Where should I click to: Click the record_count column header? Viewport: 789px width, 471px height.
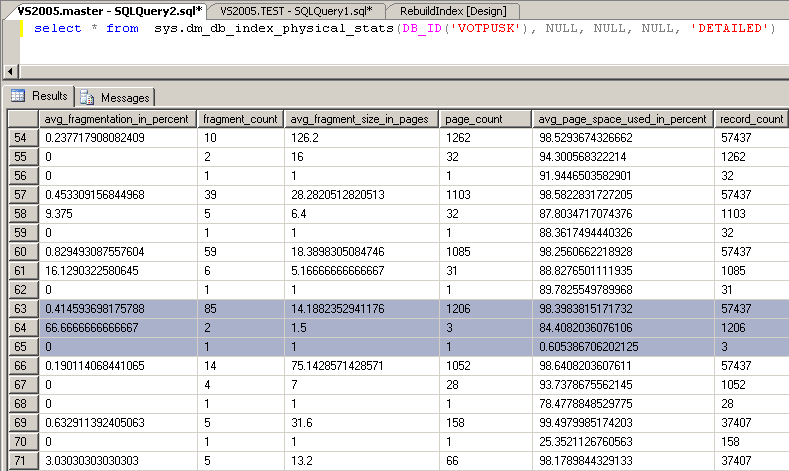click(751, 119)
